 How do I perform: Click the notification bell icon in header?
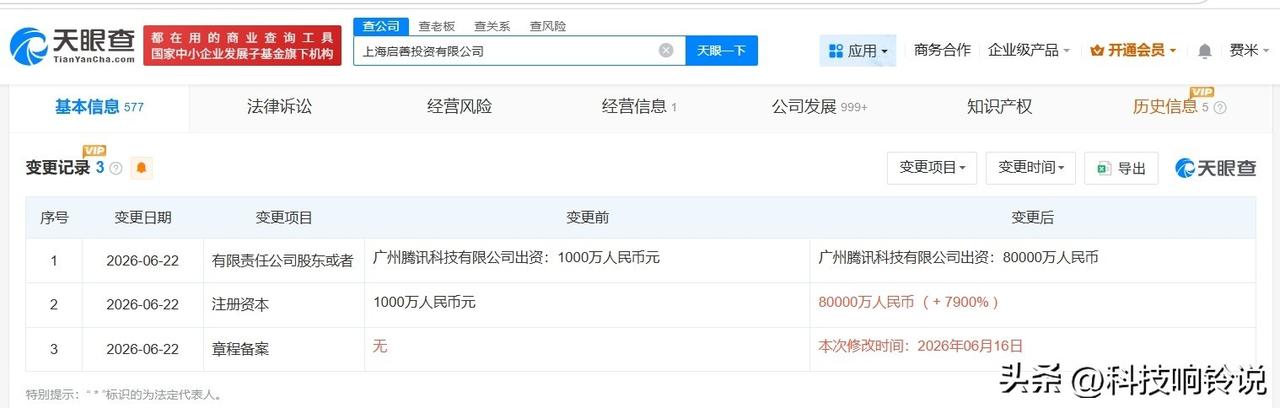coord(1205,50)
